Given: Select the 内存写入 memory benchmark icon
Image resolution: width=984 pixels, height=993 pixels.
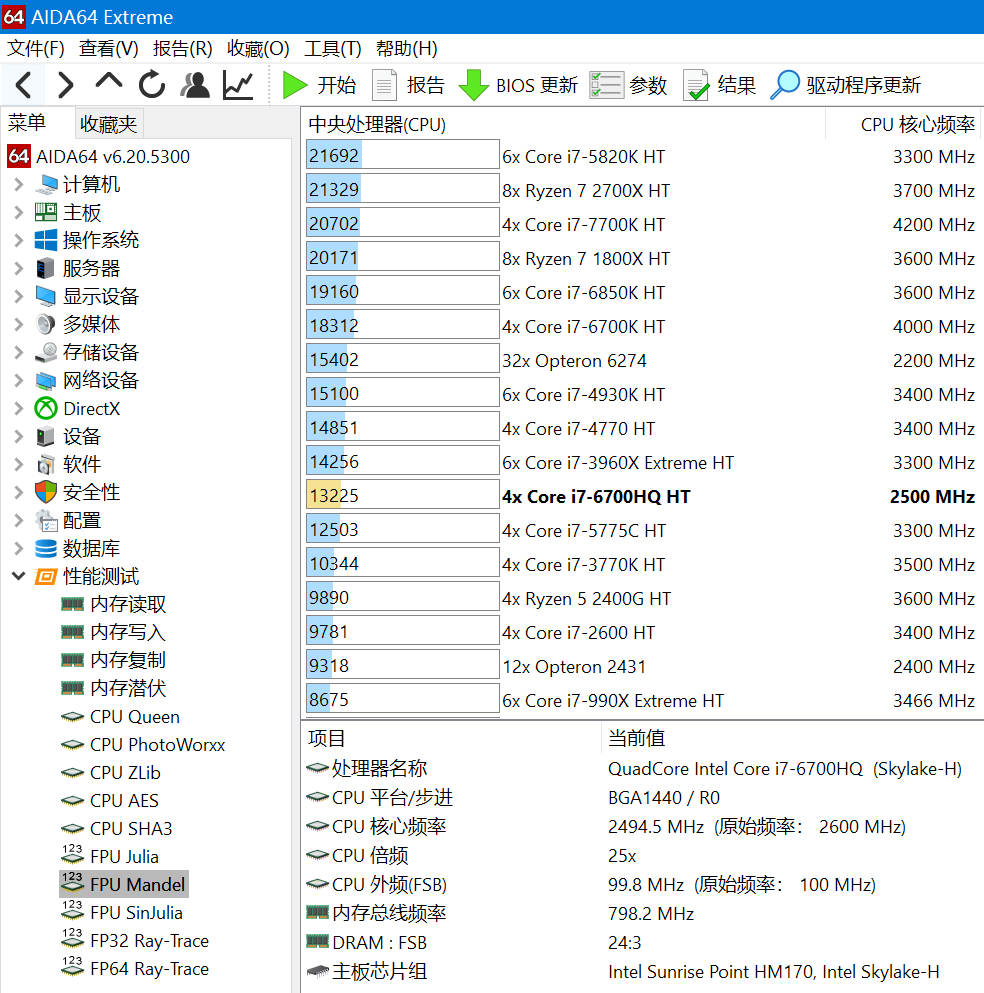Looking at the screenshot, I should [72, 632].
